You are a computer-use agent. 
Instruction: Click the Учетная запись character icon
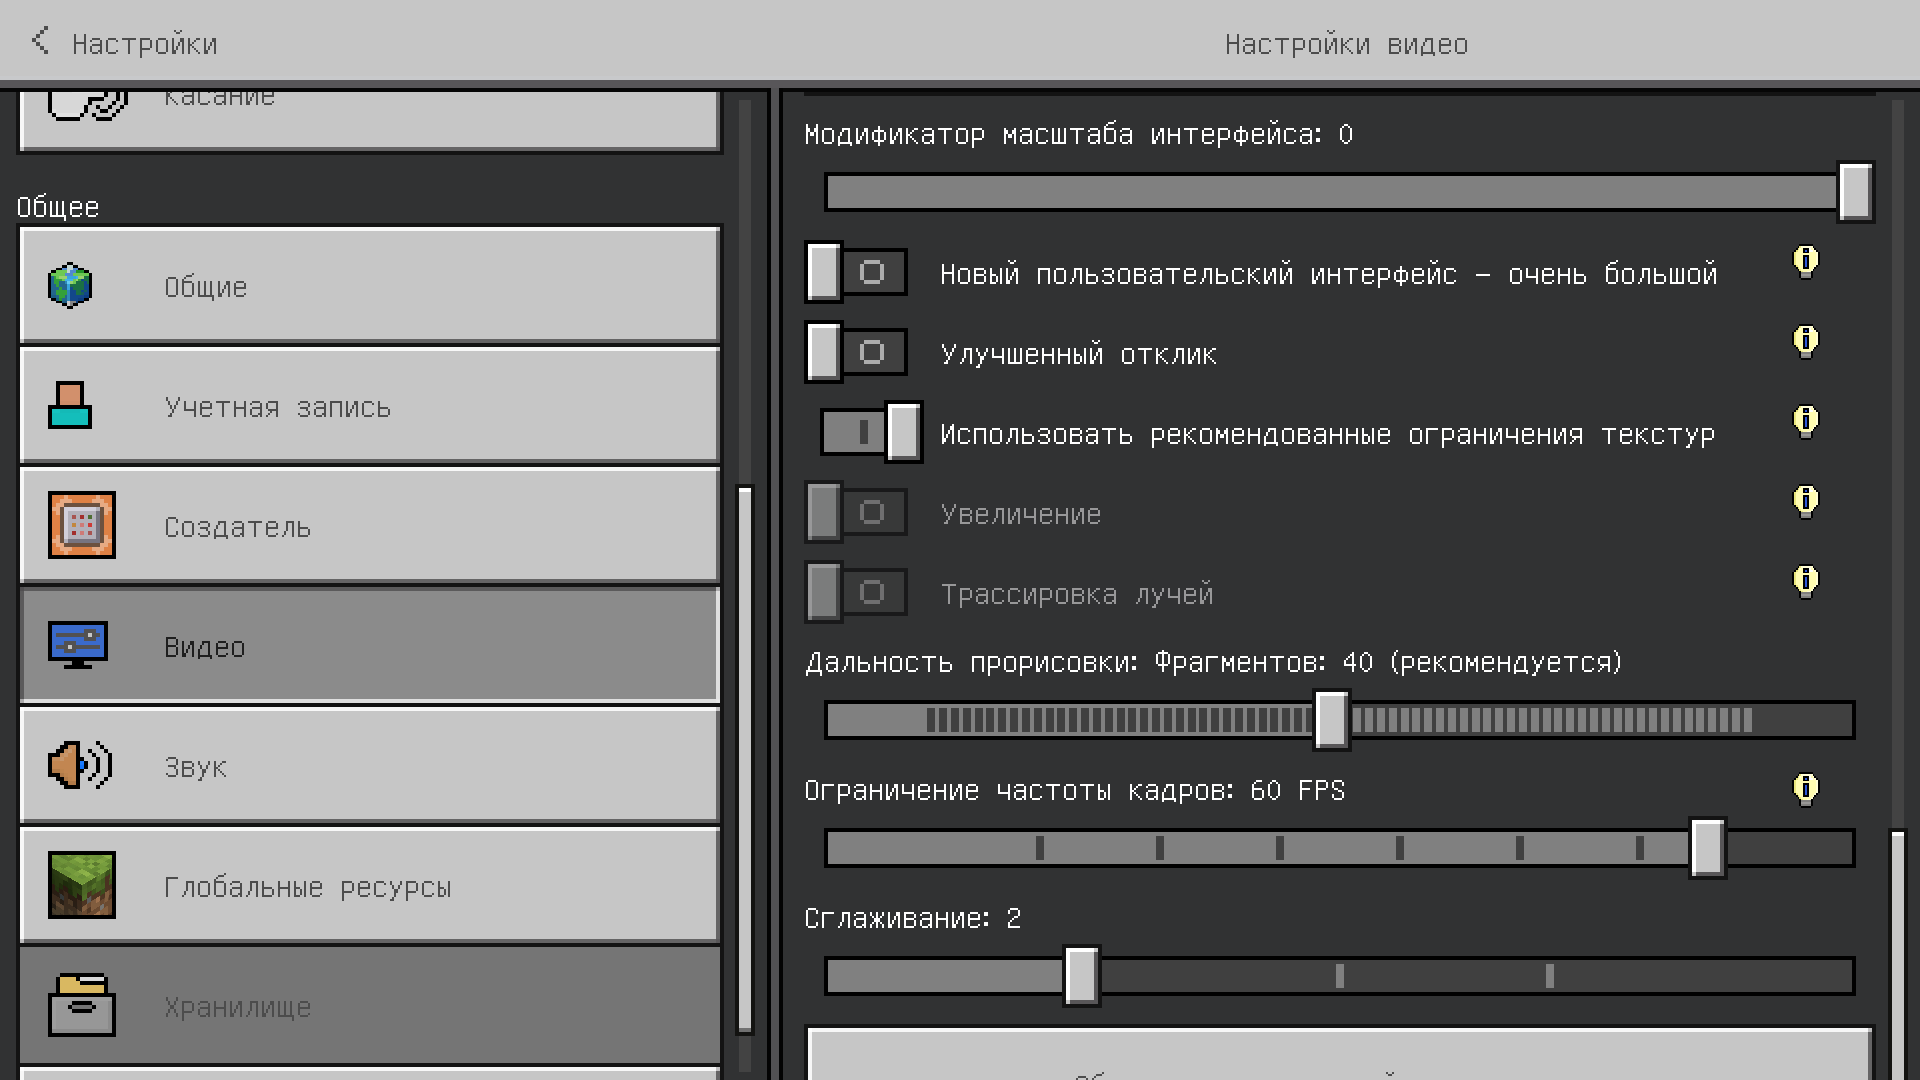coord(70,406)
